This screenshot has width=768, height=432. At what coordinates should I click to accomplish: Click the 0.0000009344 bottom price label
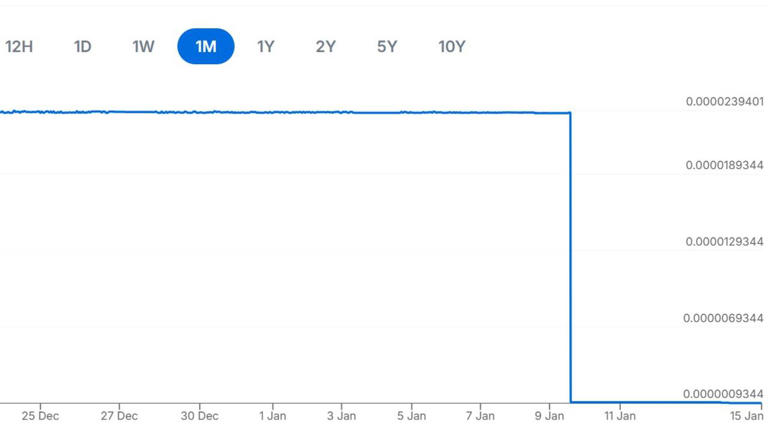point(724,394)
